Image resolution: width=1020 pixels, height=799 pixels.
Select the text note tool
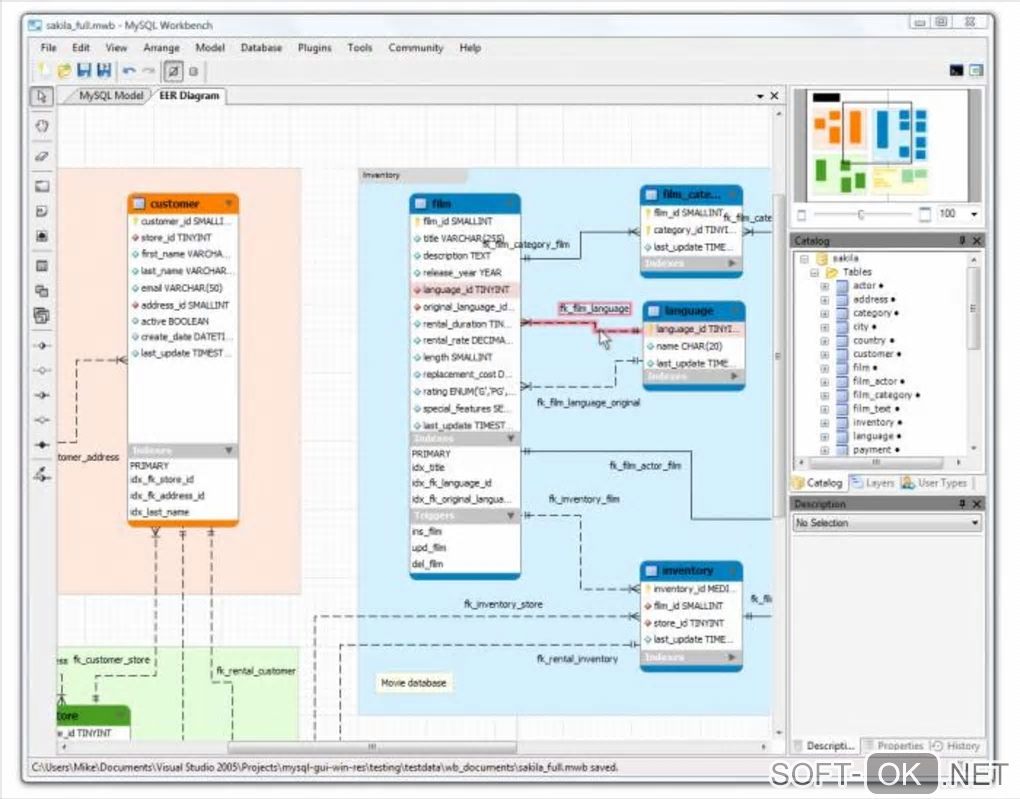click(x=42, y=211)
